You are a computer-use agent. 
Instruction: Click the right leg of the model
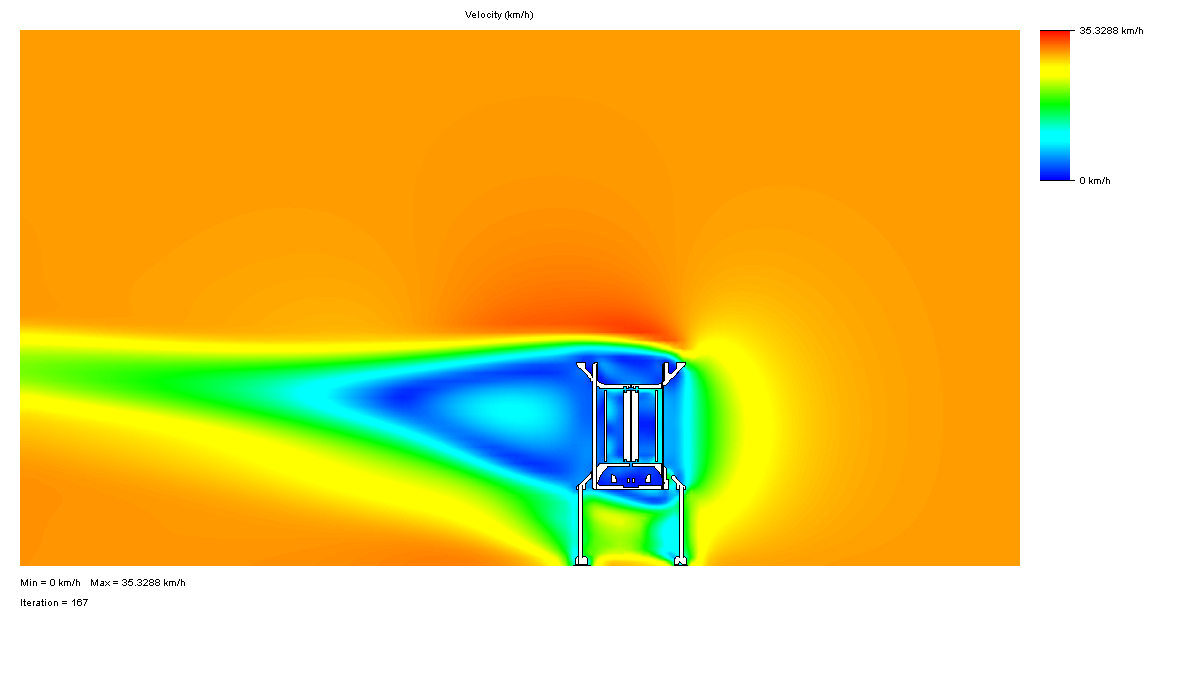point(681,520)
